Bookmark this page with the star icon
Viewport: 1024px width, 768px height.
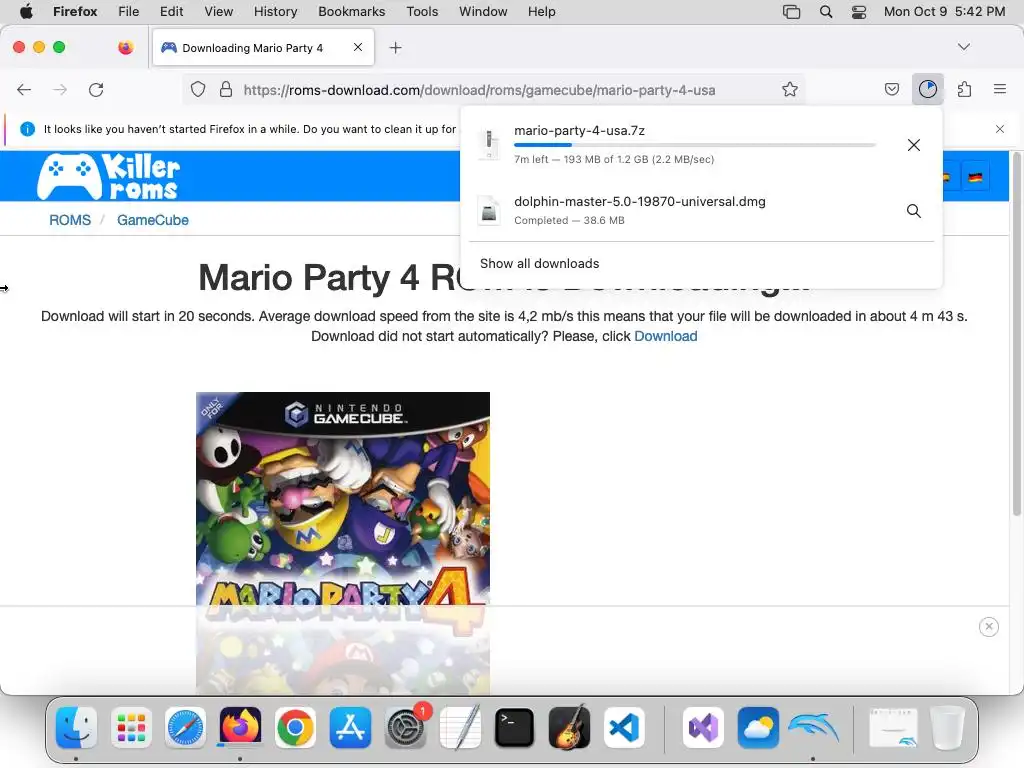[x=790, y=89]
